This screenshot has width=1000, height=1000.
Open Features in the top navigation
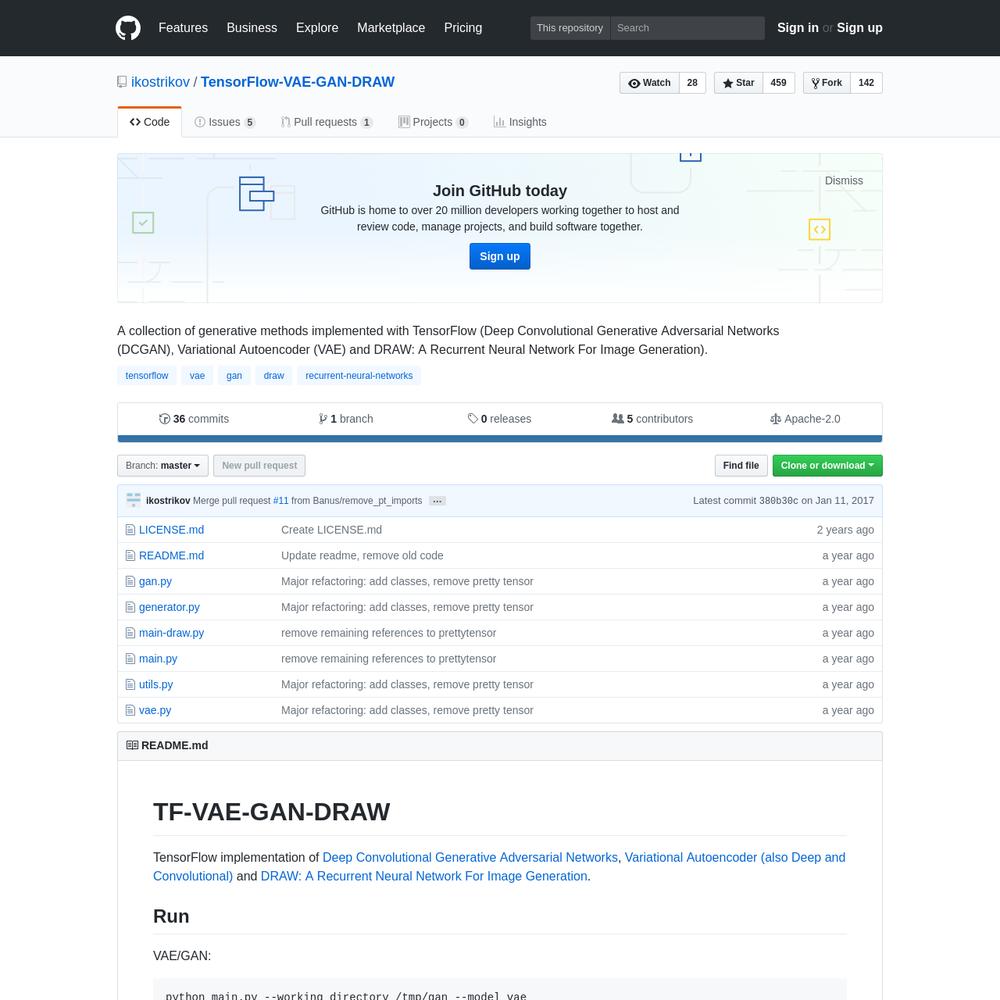pos(183,28)
